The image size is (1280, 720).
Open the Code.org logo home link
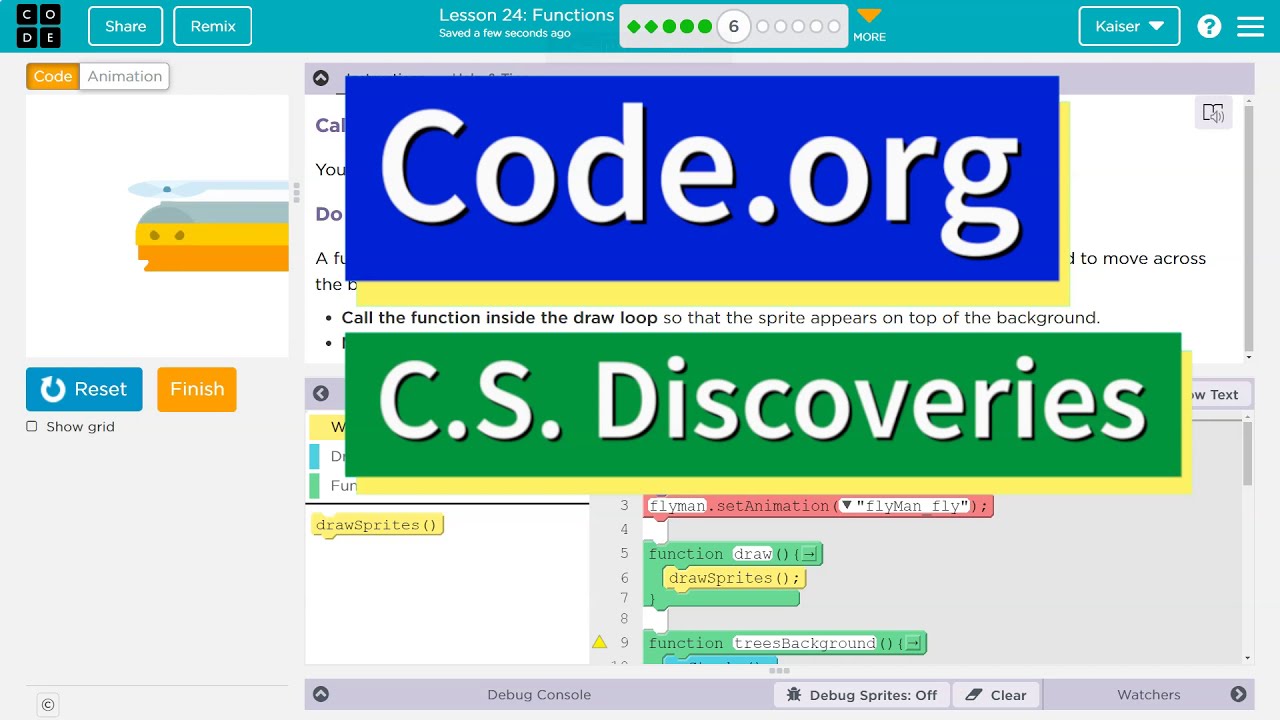click(x=39, y=26)
